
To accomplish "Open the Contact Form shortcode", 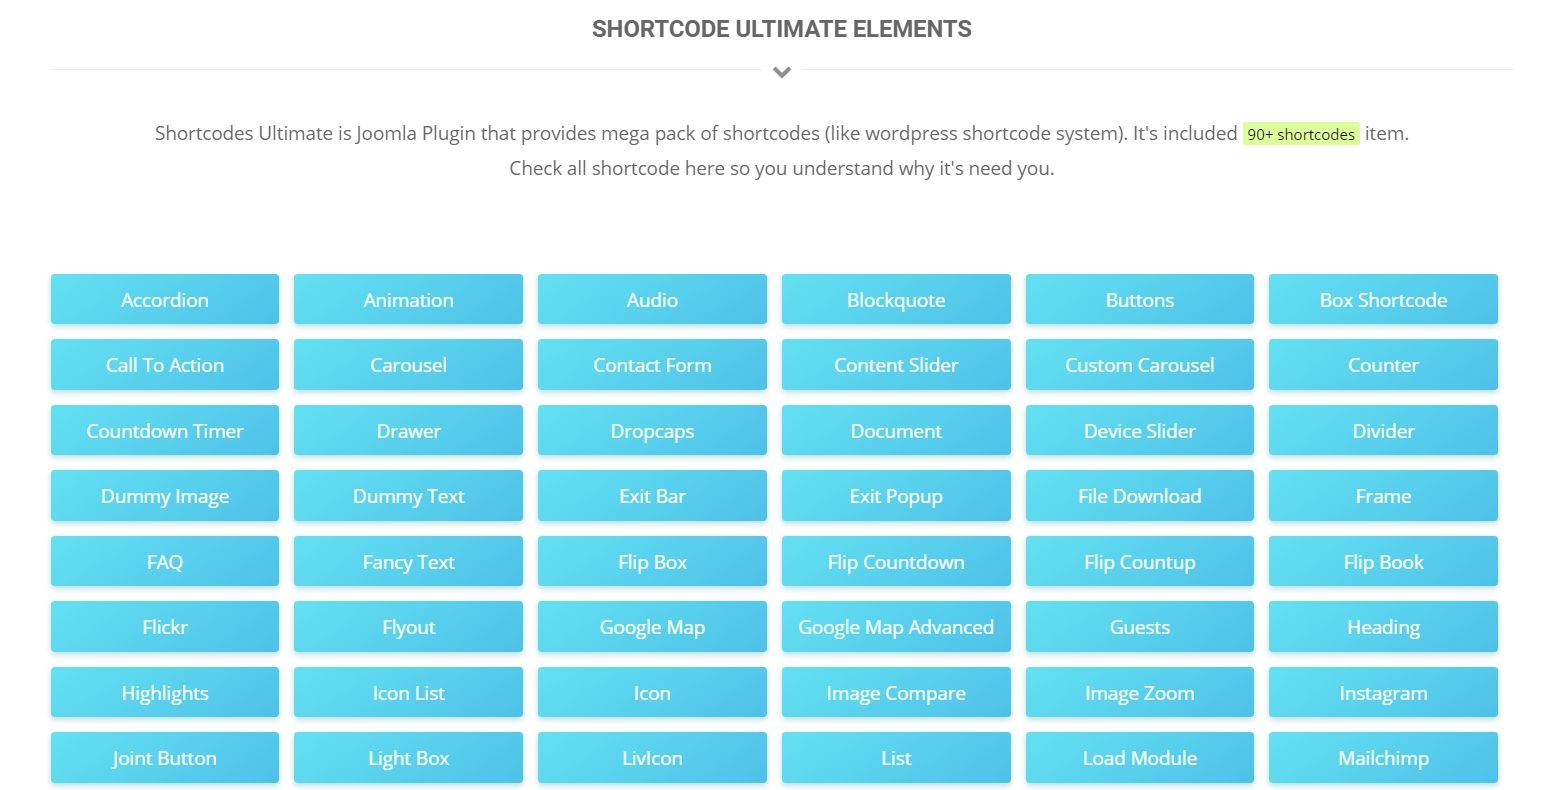I will coord(652,365).
